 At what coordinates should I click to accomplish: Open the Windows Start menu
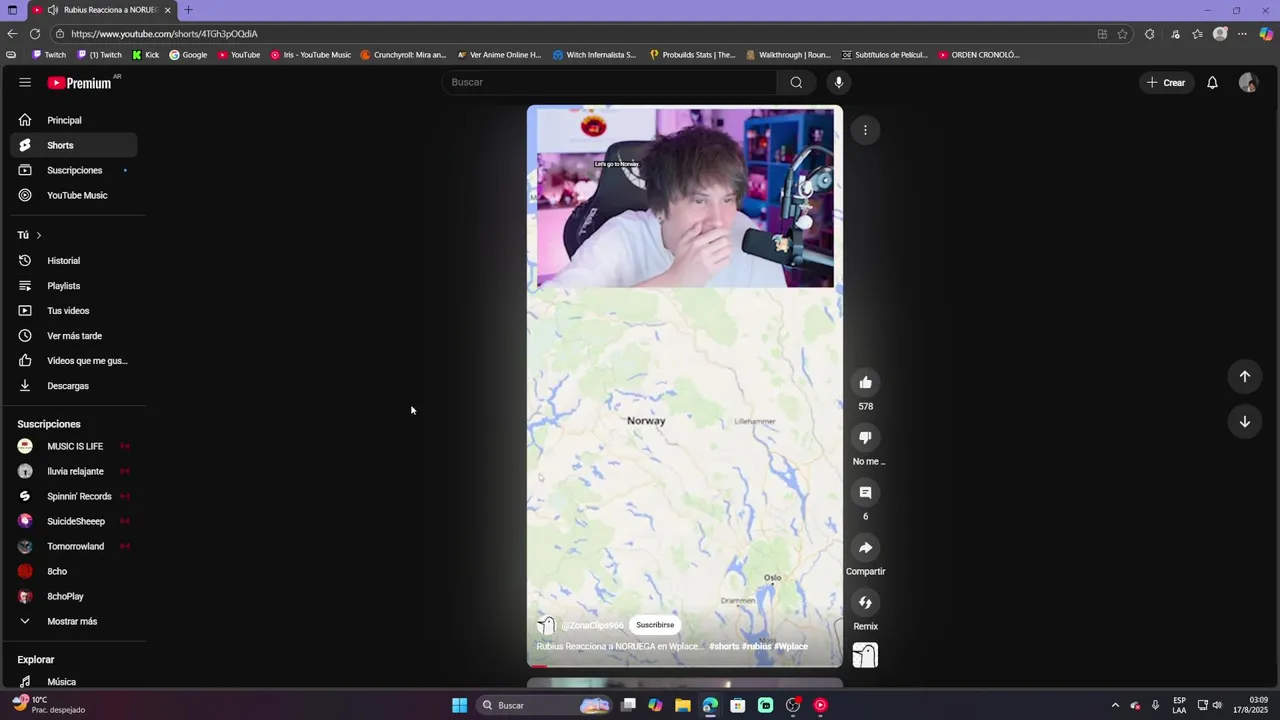coord(459,705)
